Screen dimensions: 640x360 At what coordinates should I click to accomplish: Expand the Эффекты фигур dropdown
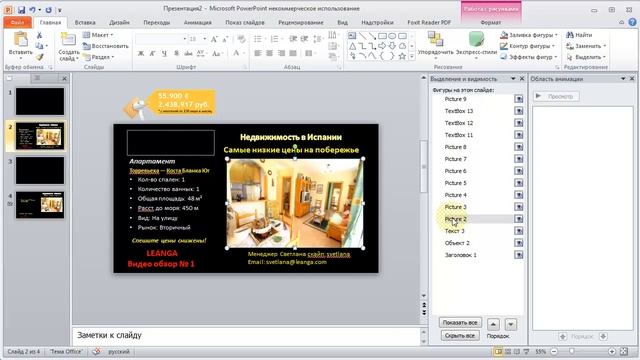click(x=556, y=57)
